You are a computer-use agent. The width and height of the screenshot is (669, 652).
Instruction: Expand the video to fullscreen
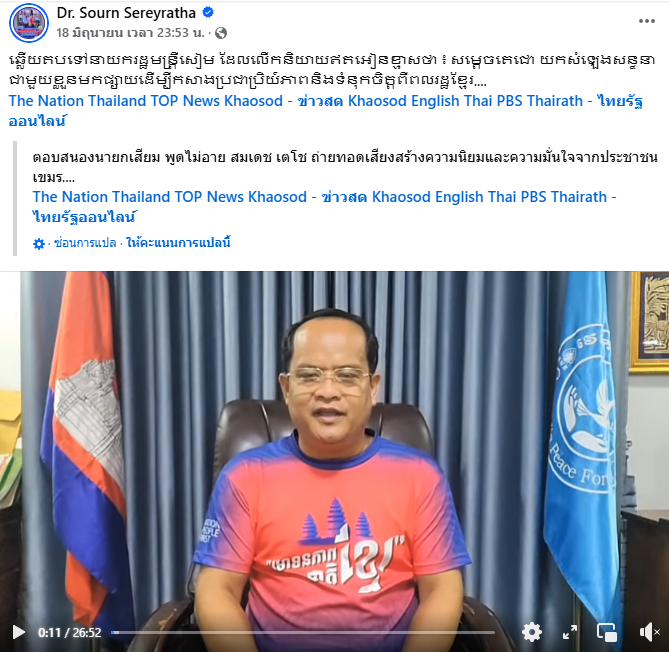[x=570, y=632]
